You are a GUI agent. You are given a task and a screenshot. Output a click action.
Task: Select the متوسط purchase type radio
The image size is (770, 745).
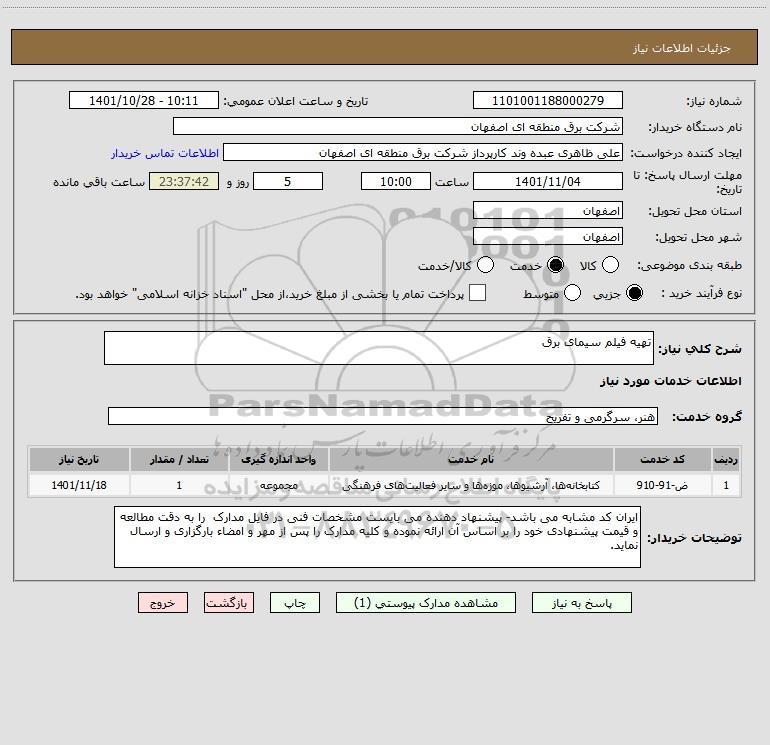pos(573,293)
